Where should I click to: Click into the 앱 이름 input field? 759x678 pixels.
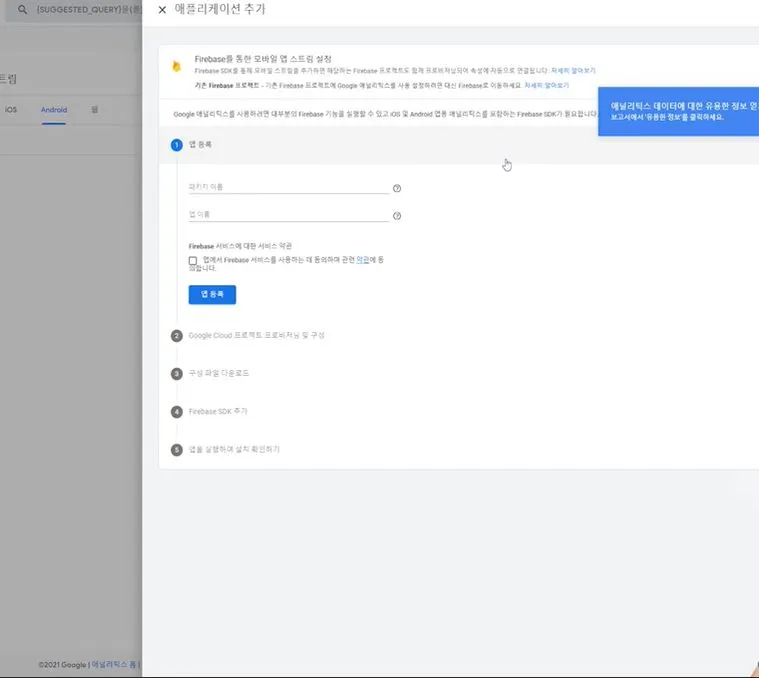(x=288, y=215)
